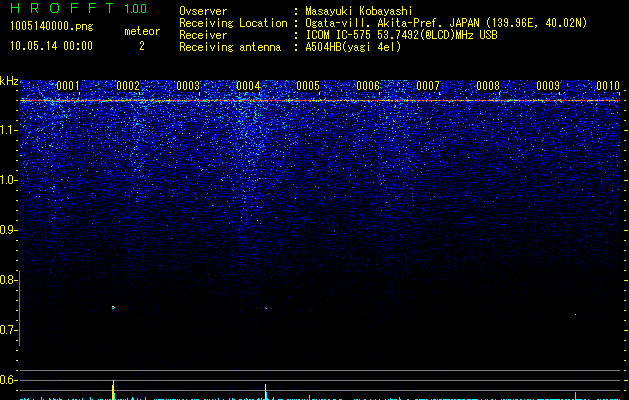Click time marker 0004

(x=248, y=86)
